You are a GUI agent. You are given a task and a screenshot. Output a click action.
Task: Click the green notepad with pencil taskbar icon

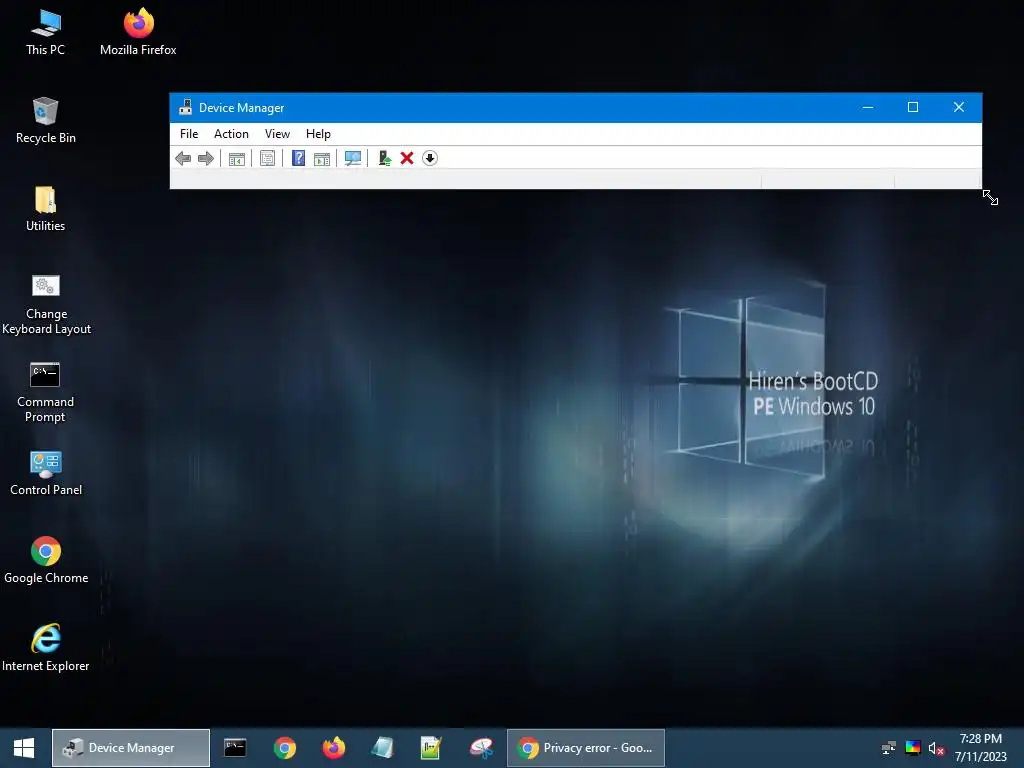click(432, 748)
